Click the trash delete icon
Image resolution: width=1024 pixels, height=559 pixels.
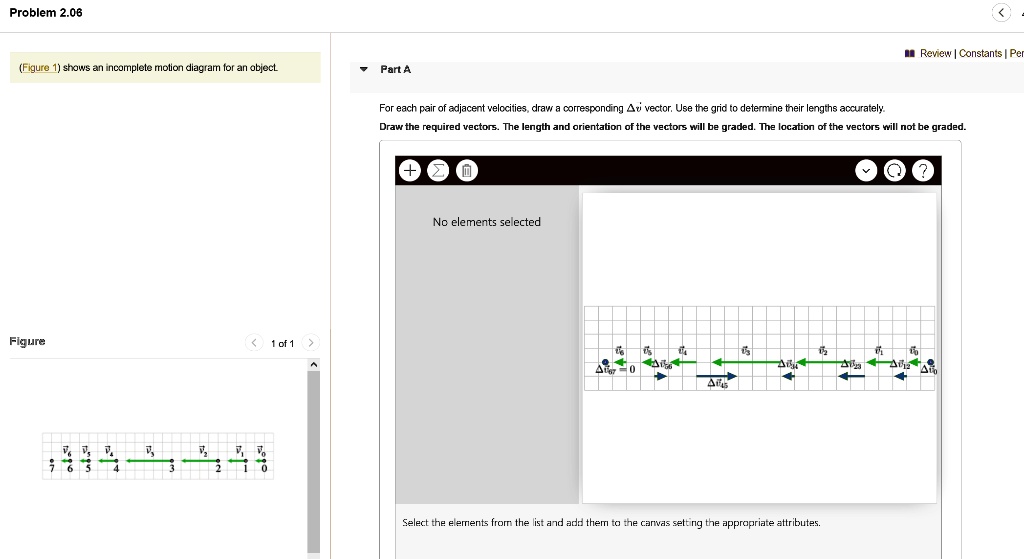(x=466, y=170)
